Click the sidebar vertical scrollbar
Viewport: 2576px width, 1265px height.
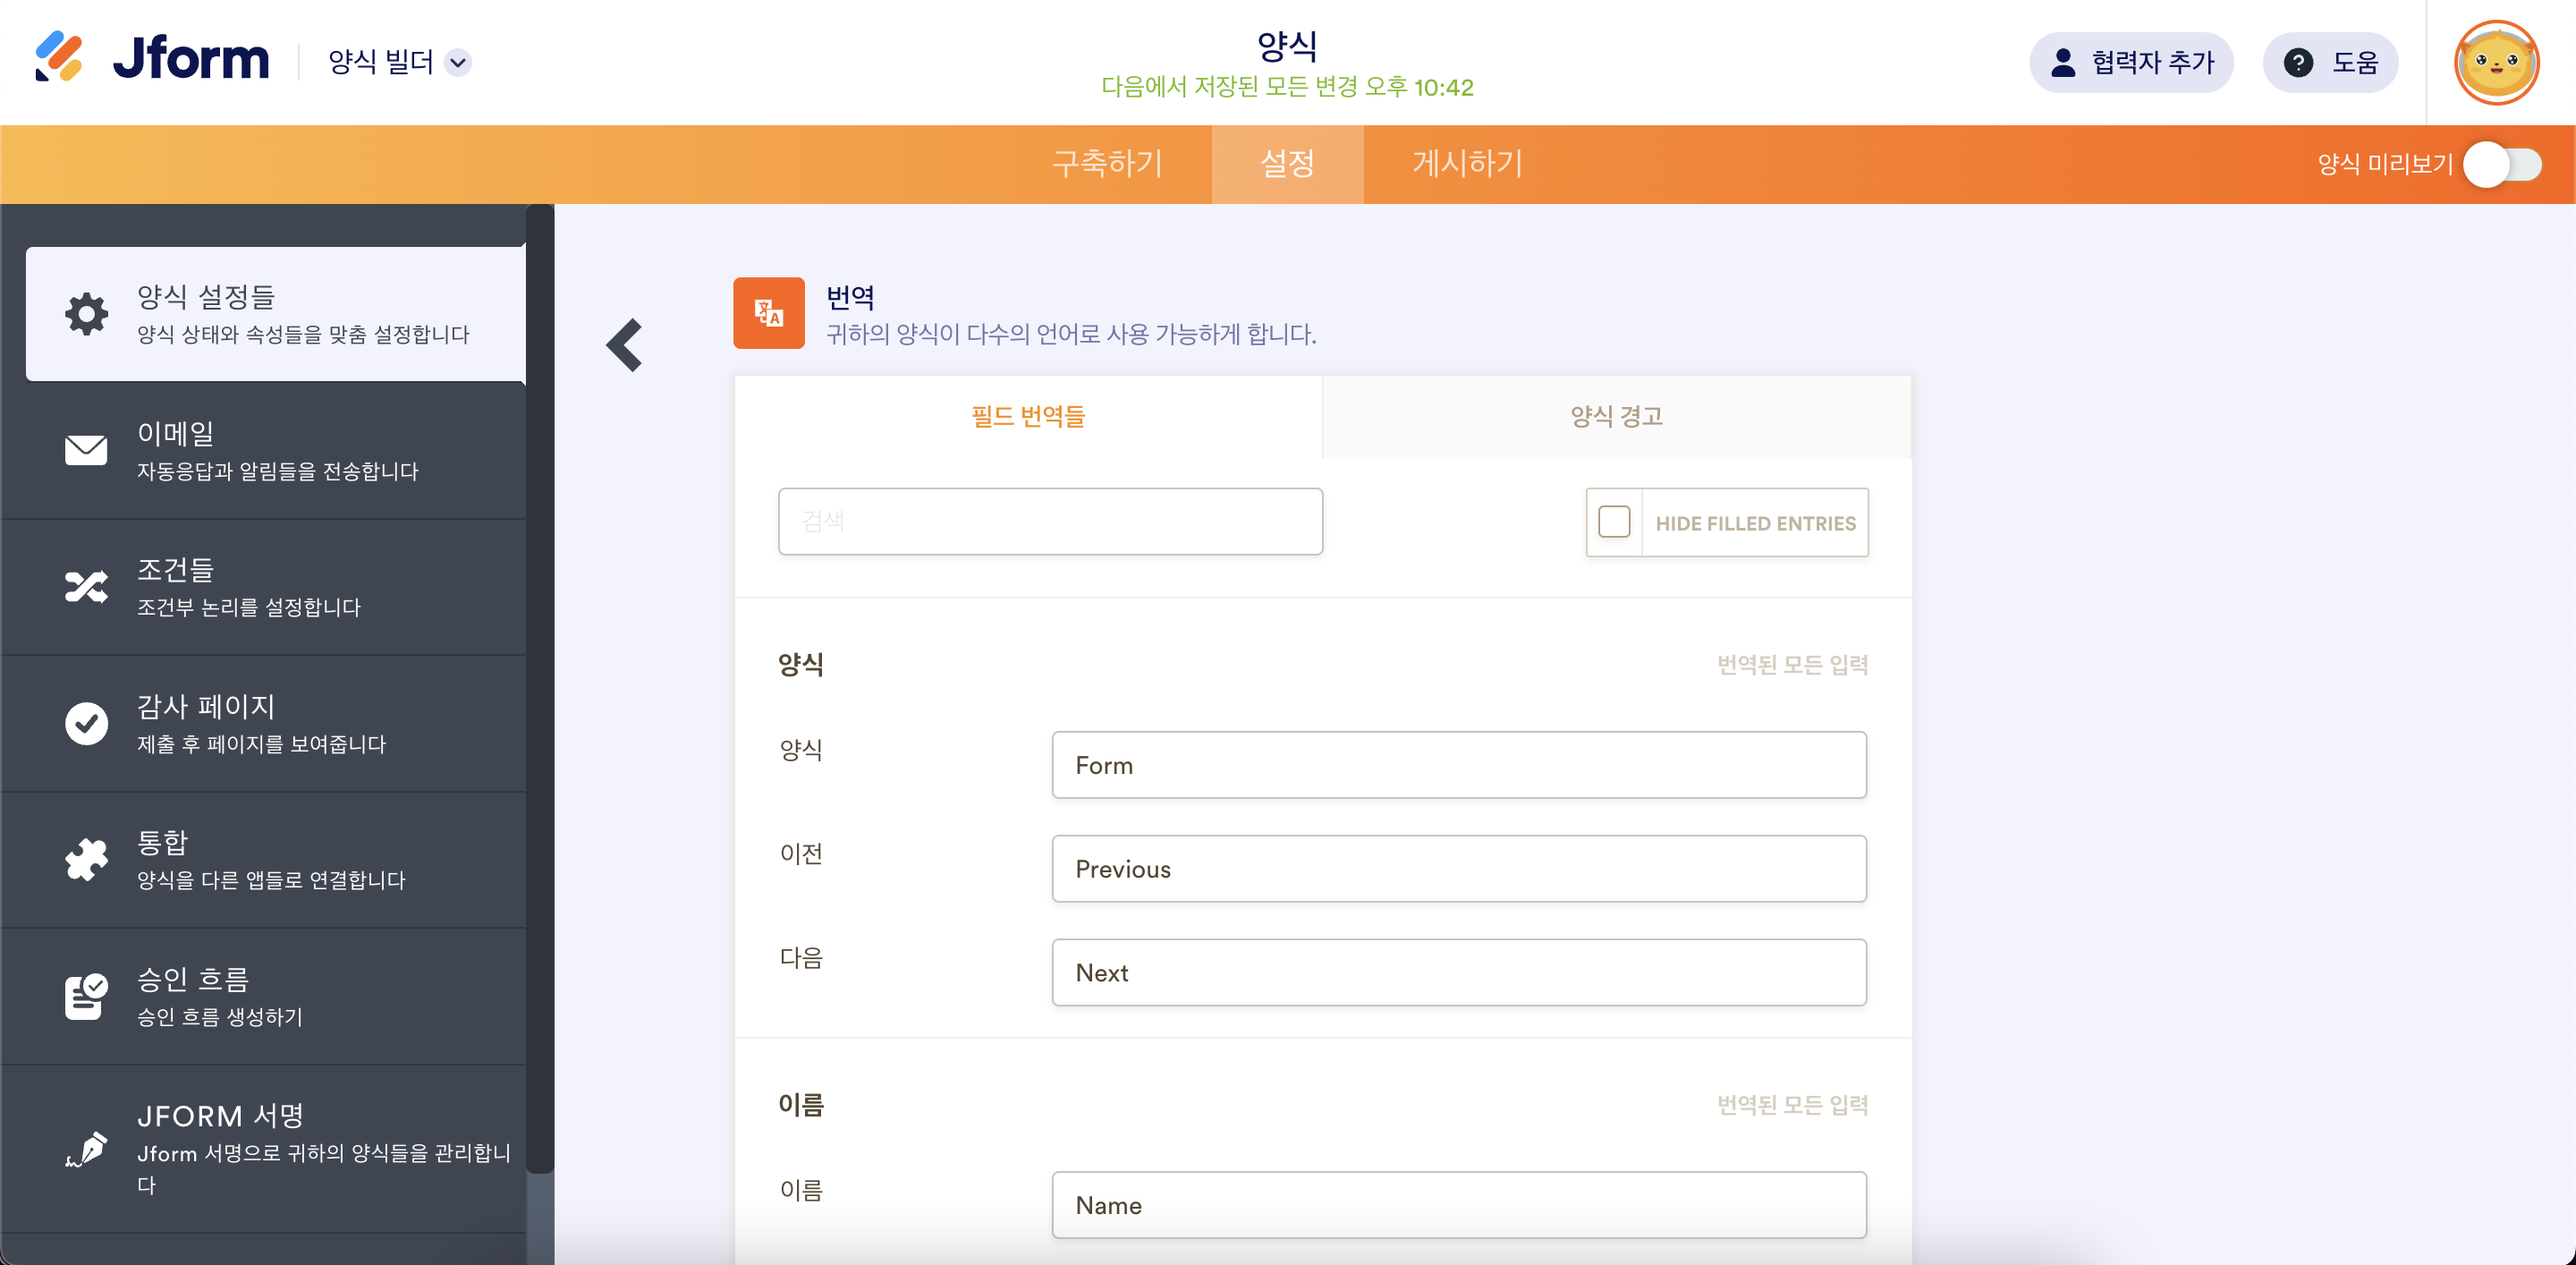coord(540,690)
